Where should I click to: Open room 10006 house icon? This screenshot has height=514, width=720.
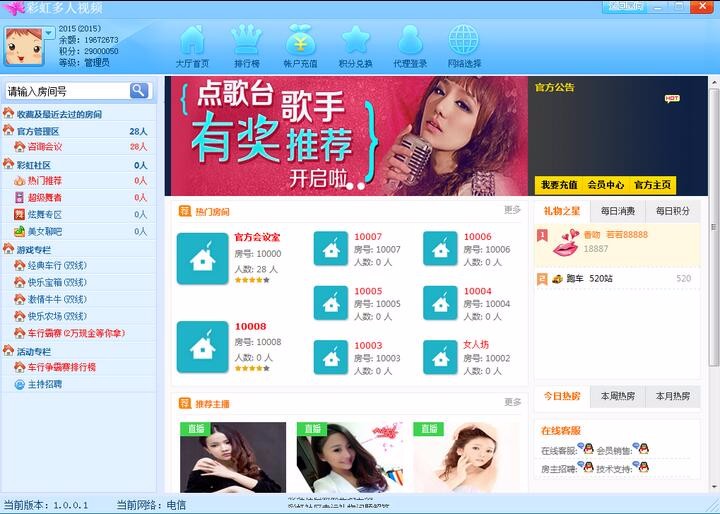click(x=440, y=249)
